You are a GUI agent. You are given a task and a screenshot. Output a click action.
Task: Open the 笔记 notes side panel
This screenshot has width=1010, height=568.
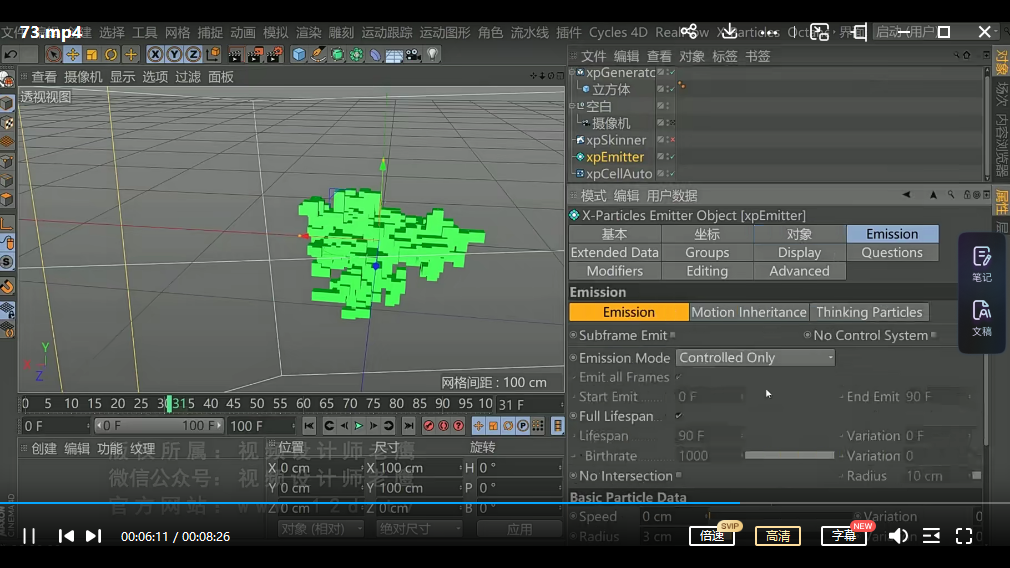coord(981,263)
